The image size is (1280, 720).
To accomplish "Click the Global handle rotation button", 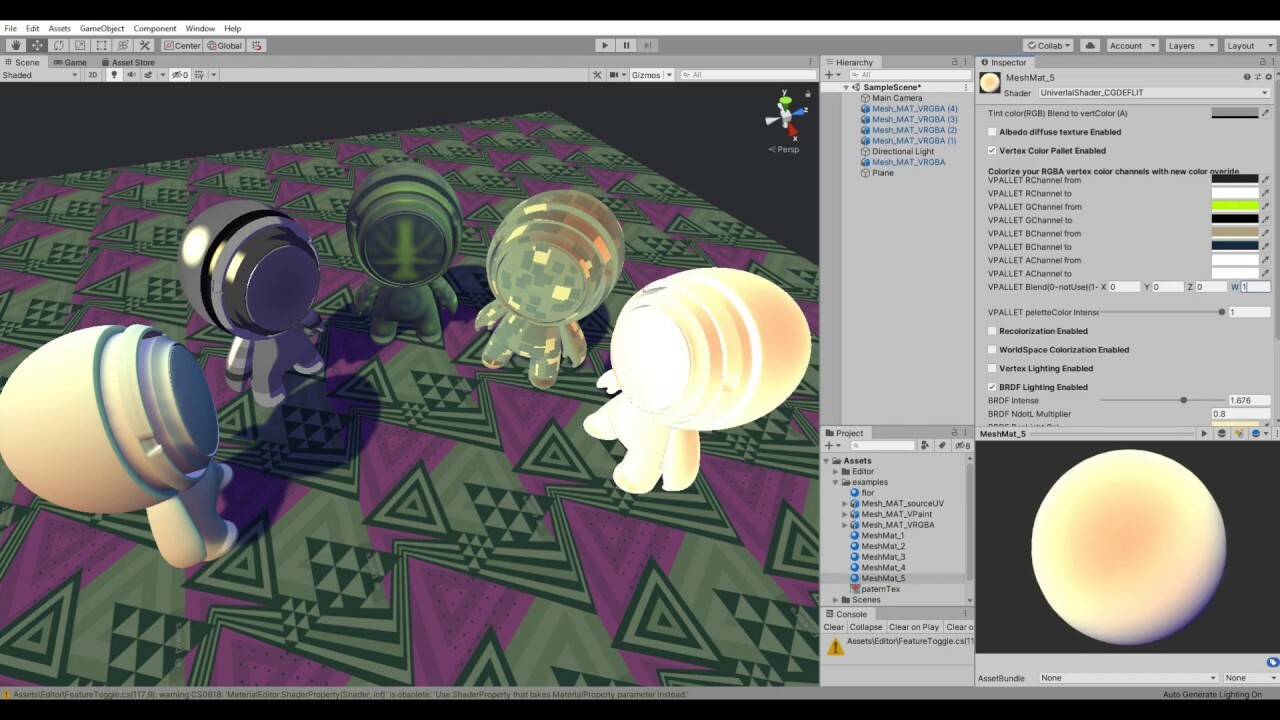I will pos(225,45).
